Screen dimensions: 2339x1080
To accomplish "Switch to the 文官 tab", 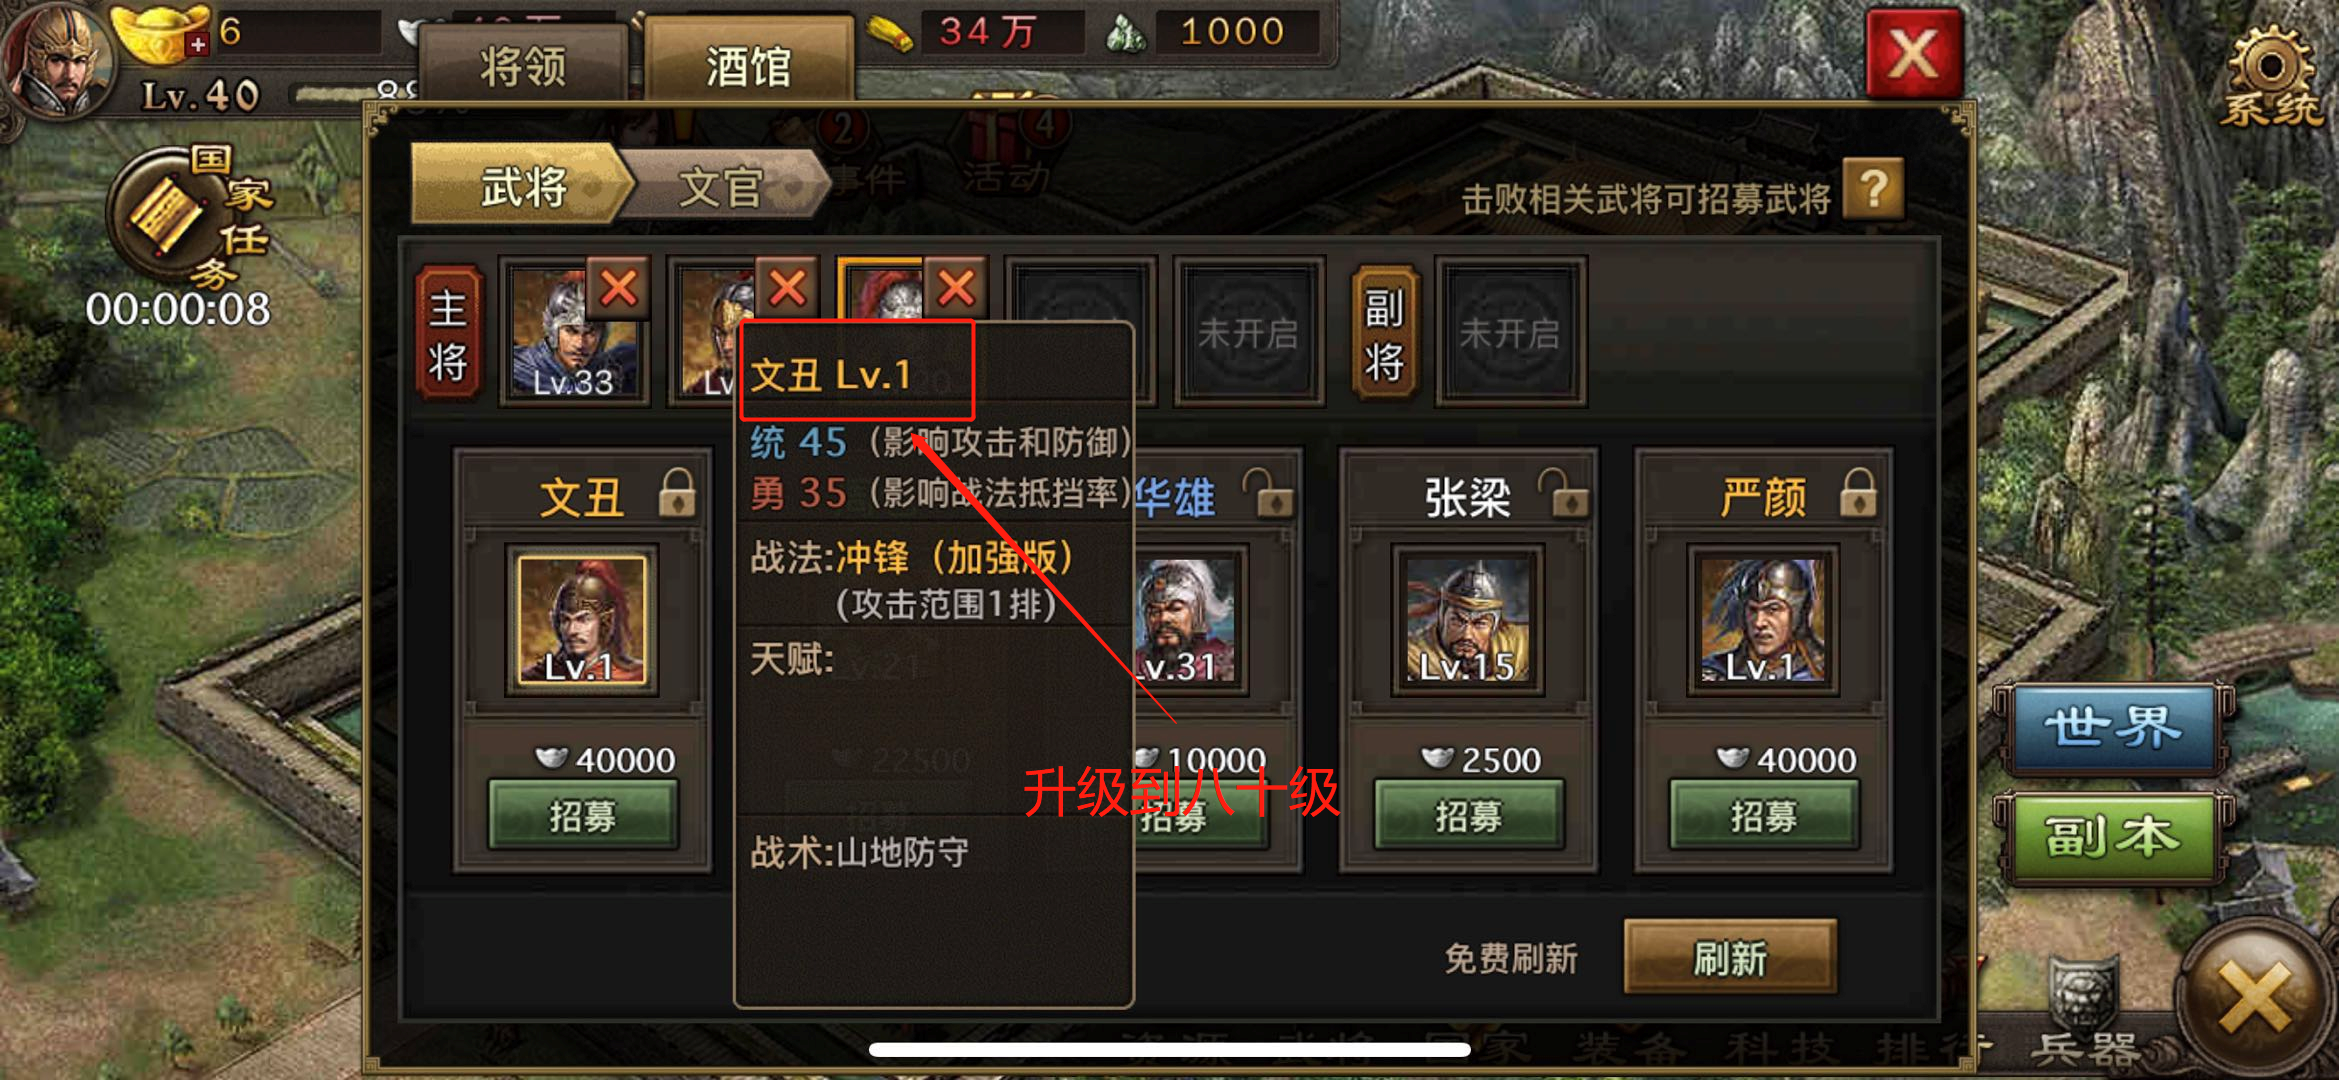I will (x=723, y=186).
